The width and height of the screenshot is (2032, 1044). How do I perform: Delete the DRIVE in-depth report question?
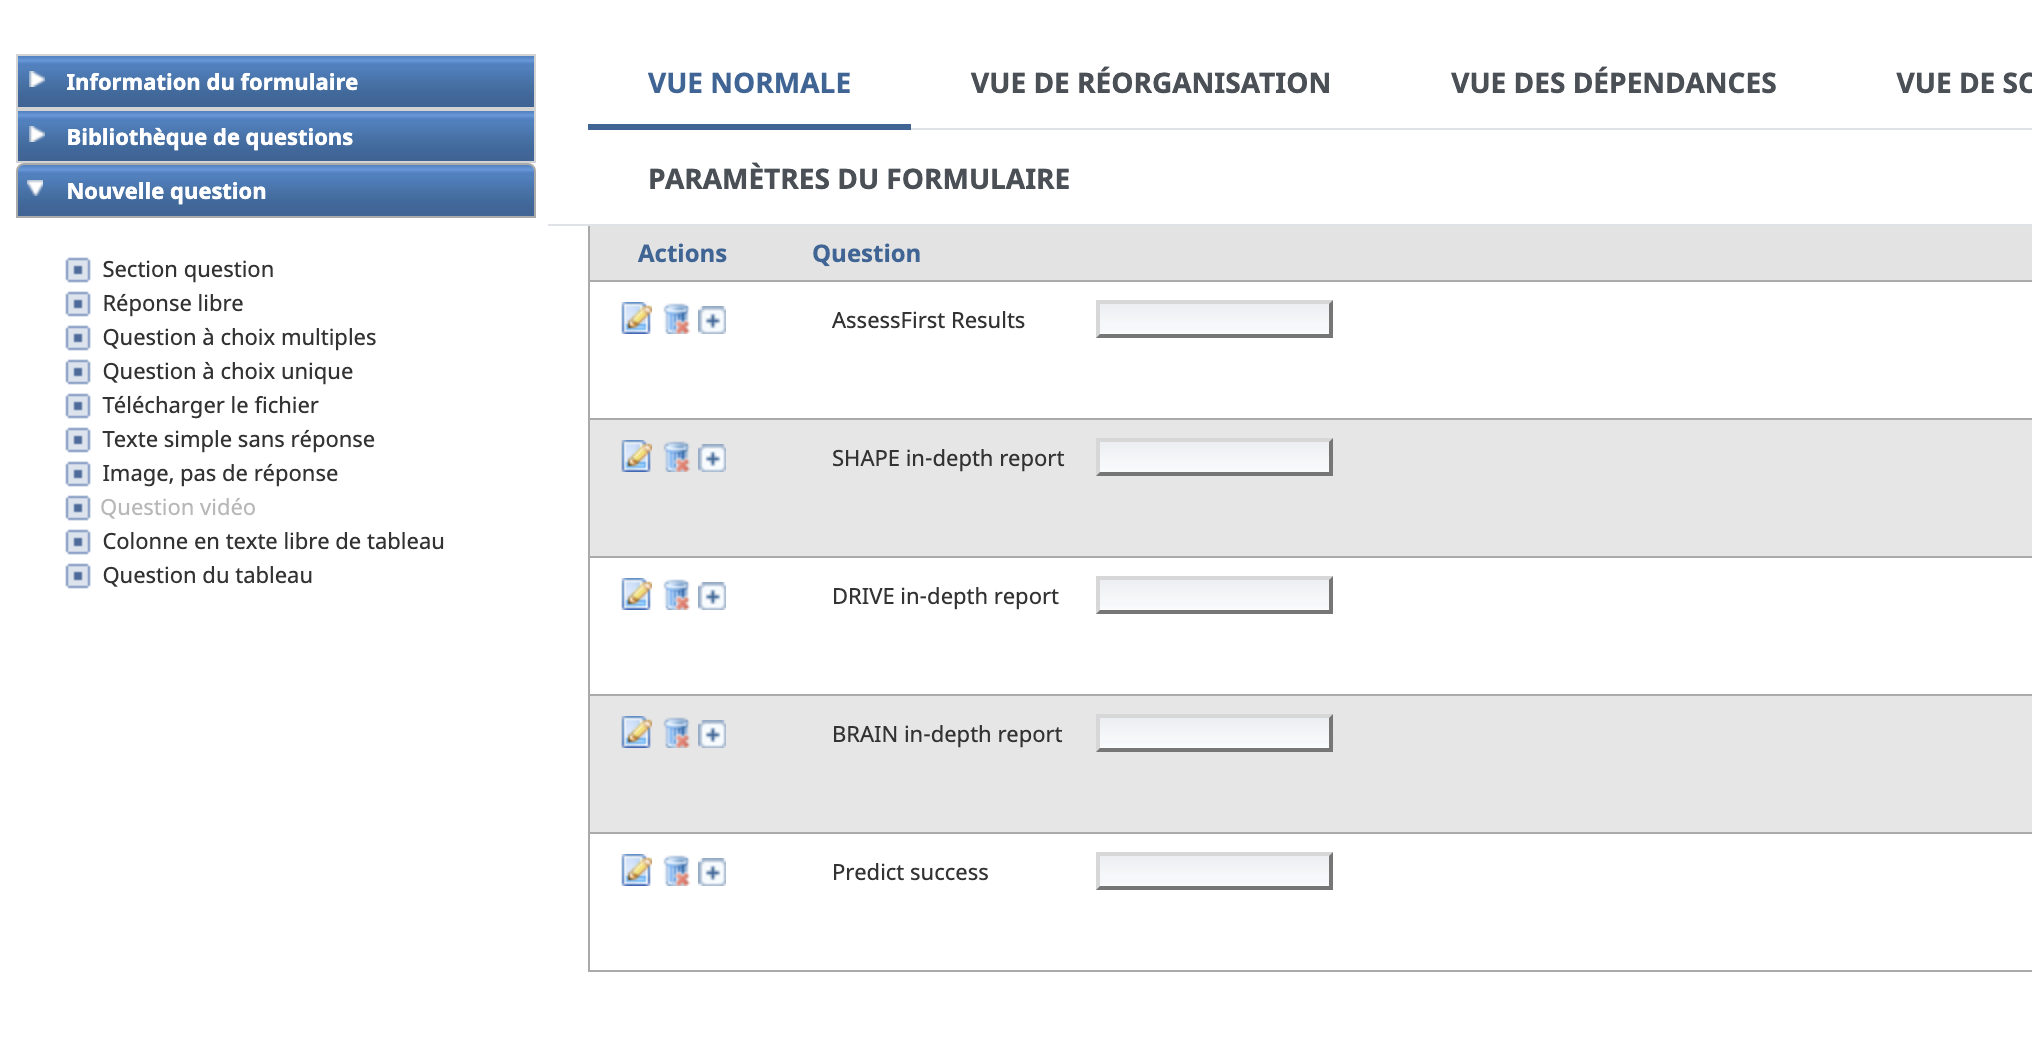tap(677, 595)
